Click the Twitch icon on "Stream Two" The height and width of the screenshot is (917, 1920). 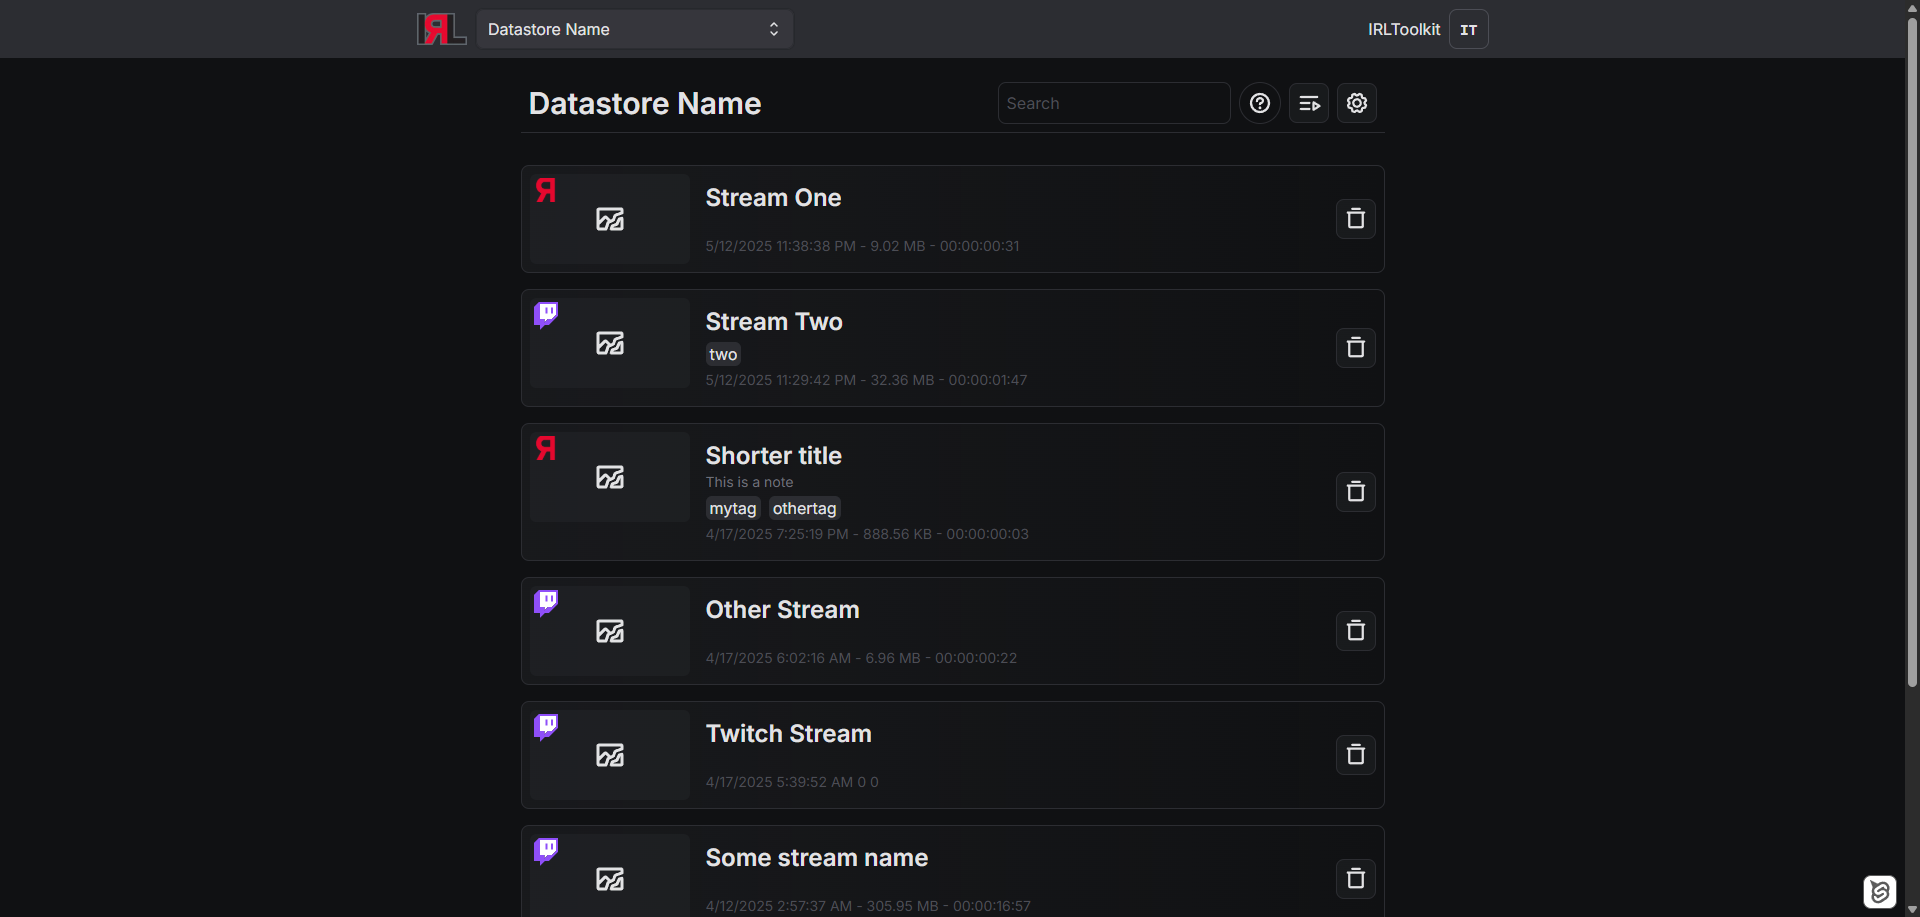[546, 314]
